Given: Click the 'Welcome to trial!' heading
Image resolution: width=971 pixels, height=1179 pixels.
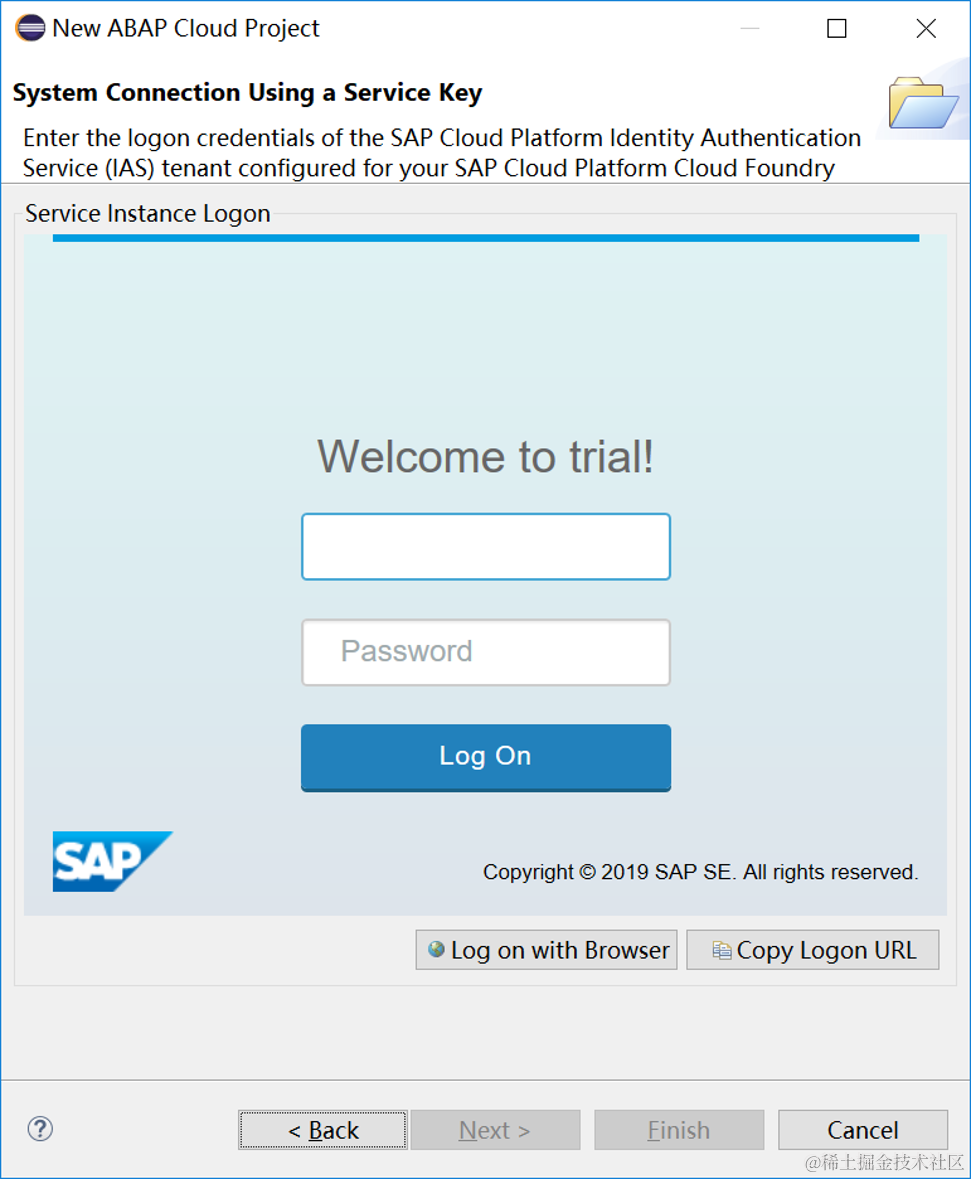Looking at the screenshot, I should click(486, 456).
